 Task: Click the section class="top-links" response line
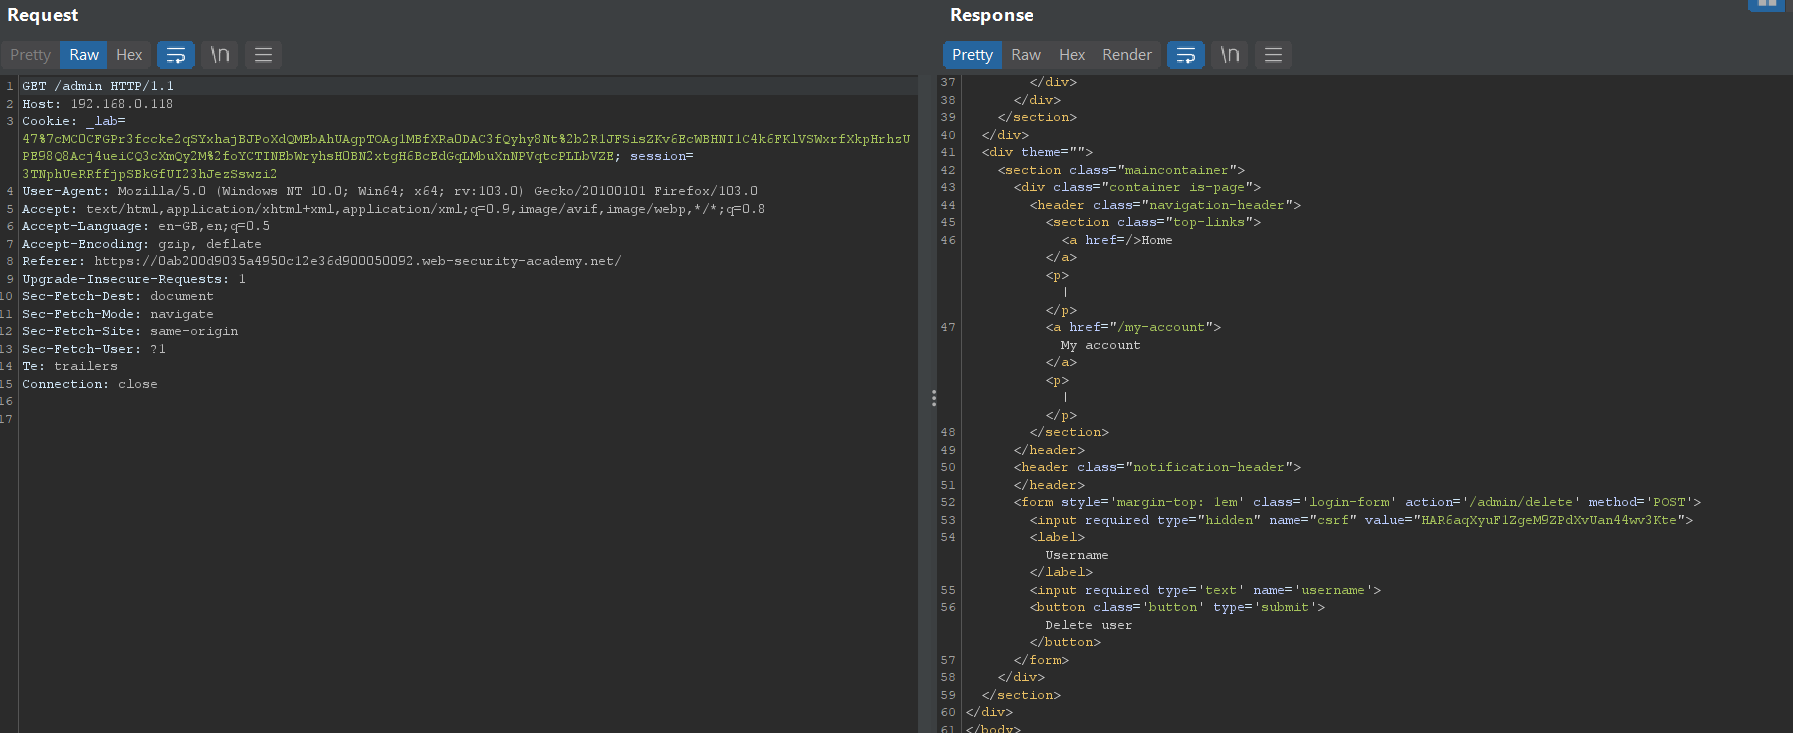point(1153,222)
